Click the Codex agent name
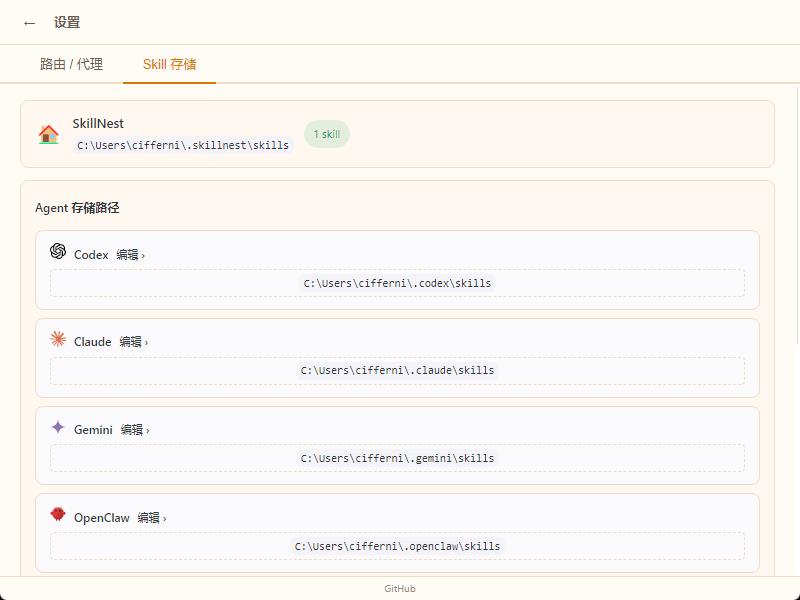Screen dimensions: 800x600 [91, 255]
